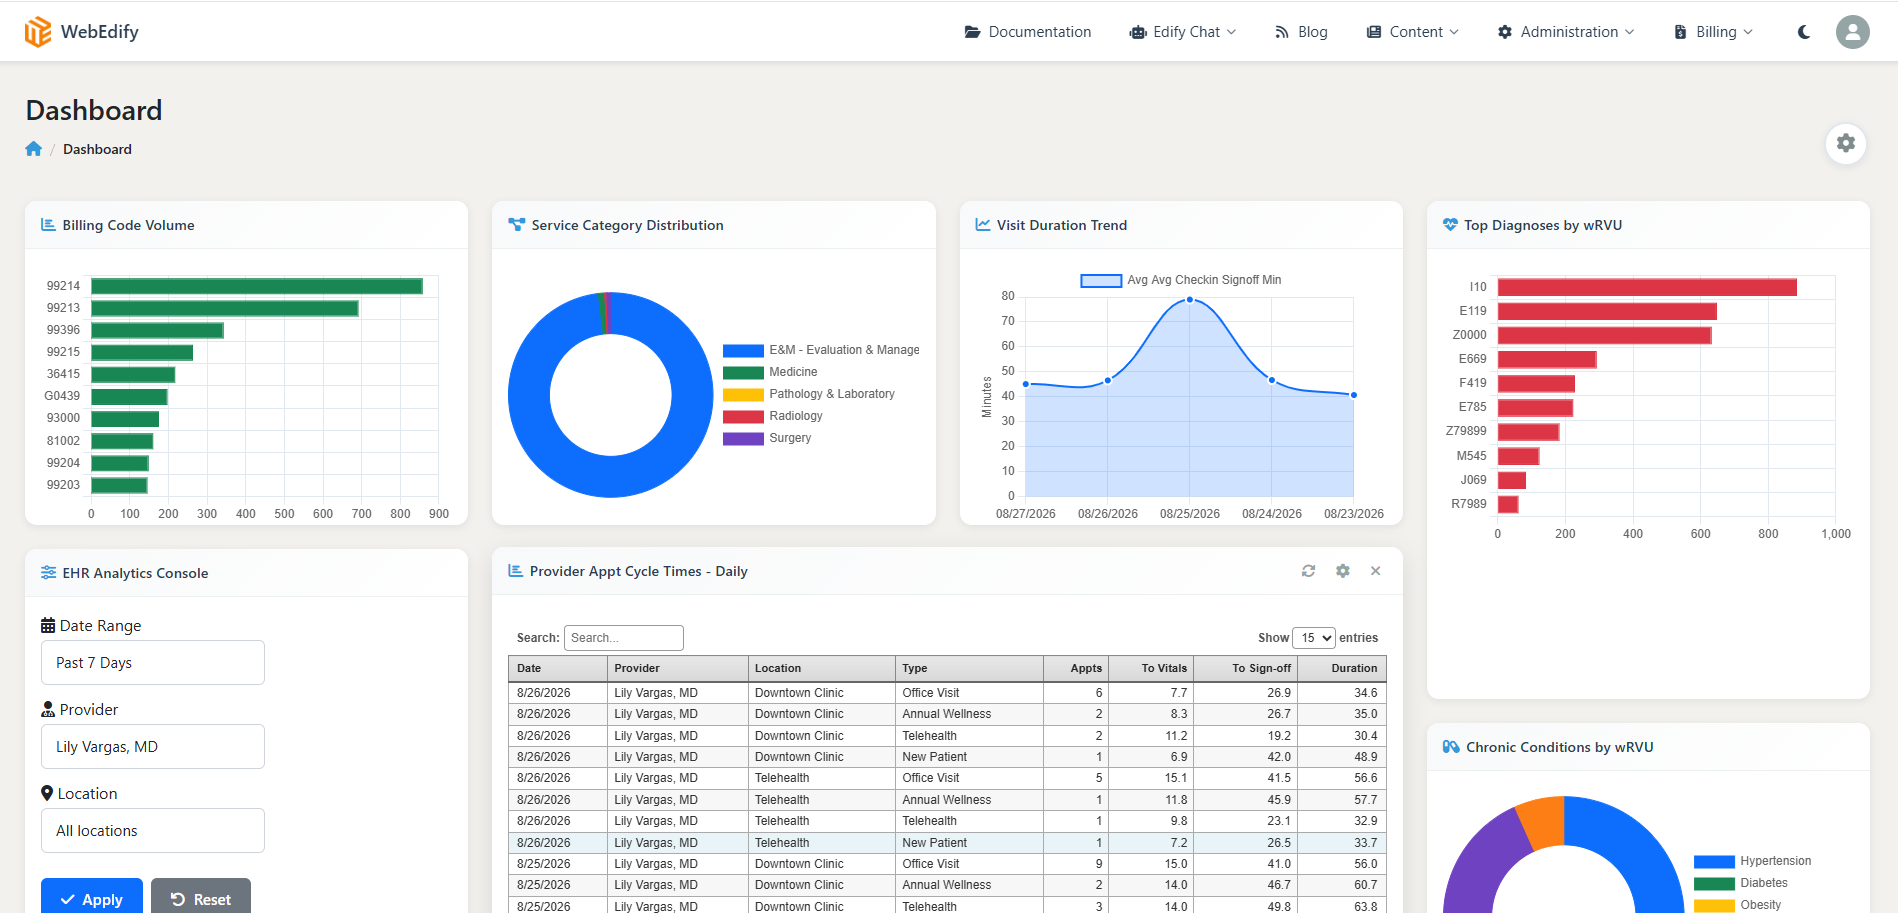1898x913 pixels.
Task: Click the blue E&M donut segment
Action: click(611, 478)
